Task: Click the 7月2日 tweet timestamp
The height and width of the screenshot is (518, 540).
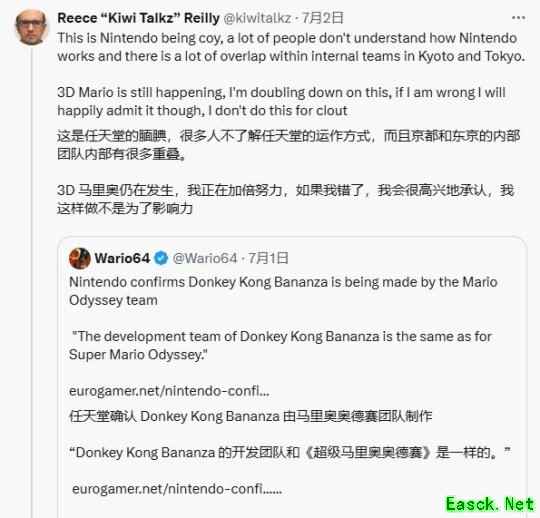Action: pos(323,18)
